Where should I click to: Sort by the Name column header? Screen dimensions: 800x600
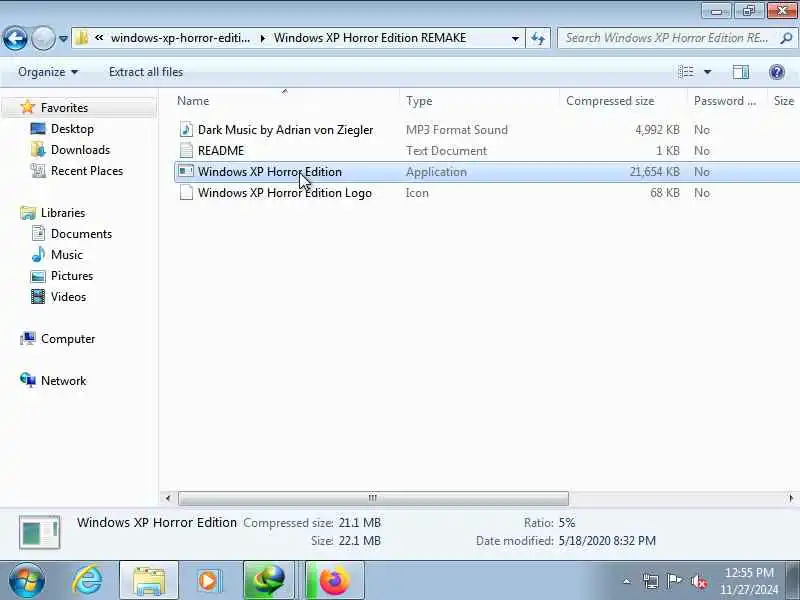(x=286, y=101)
